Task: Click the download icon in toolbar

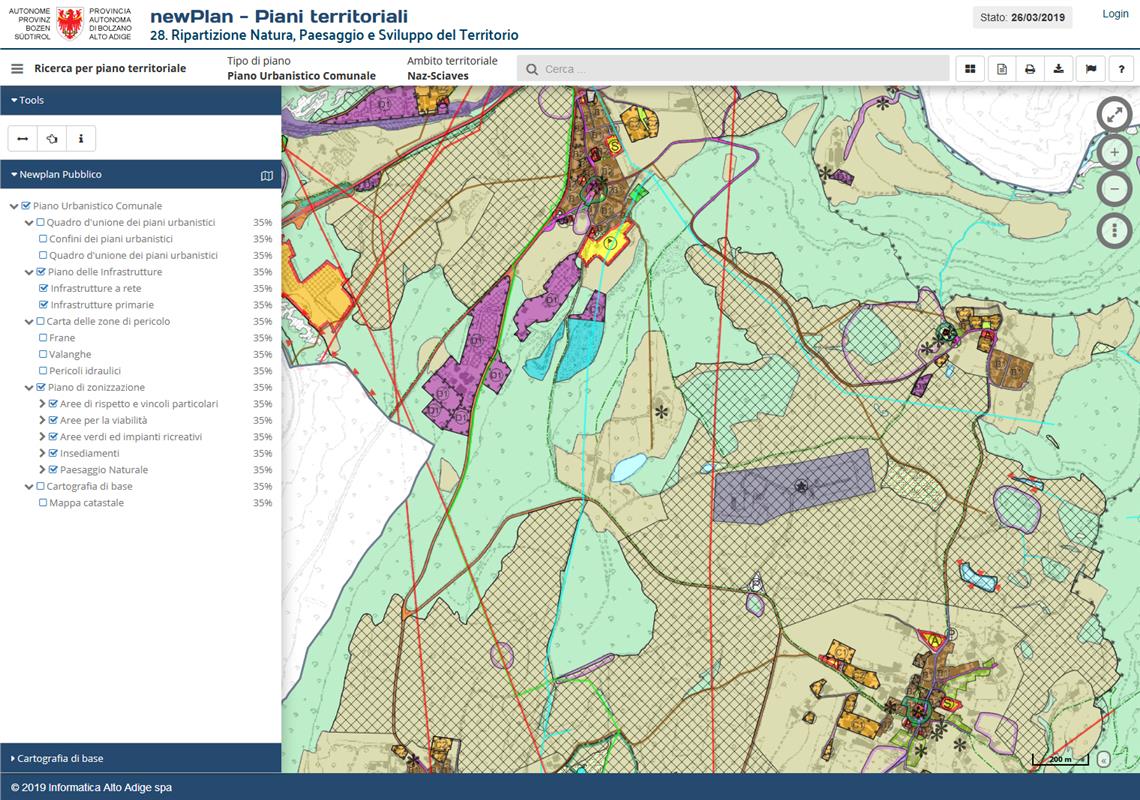Action: (x=1058, y=69)
